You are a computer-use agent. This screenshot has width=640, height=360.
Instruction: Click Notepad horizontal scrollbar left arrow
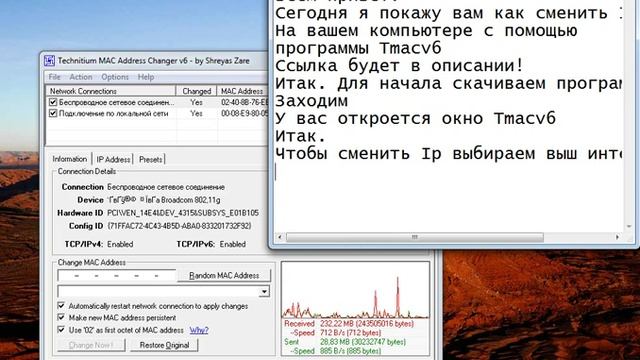coord(280,237)
